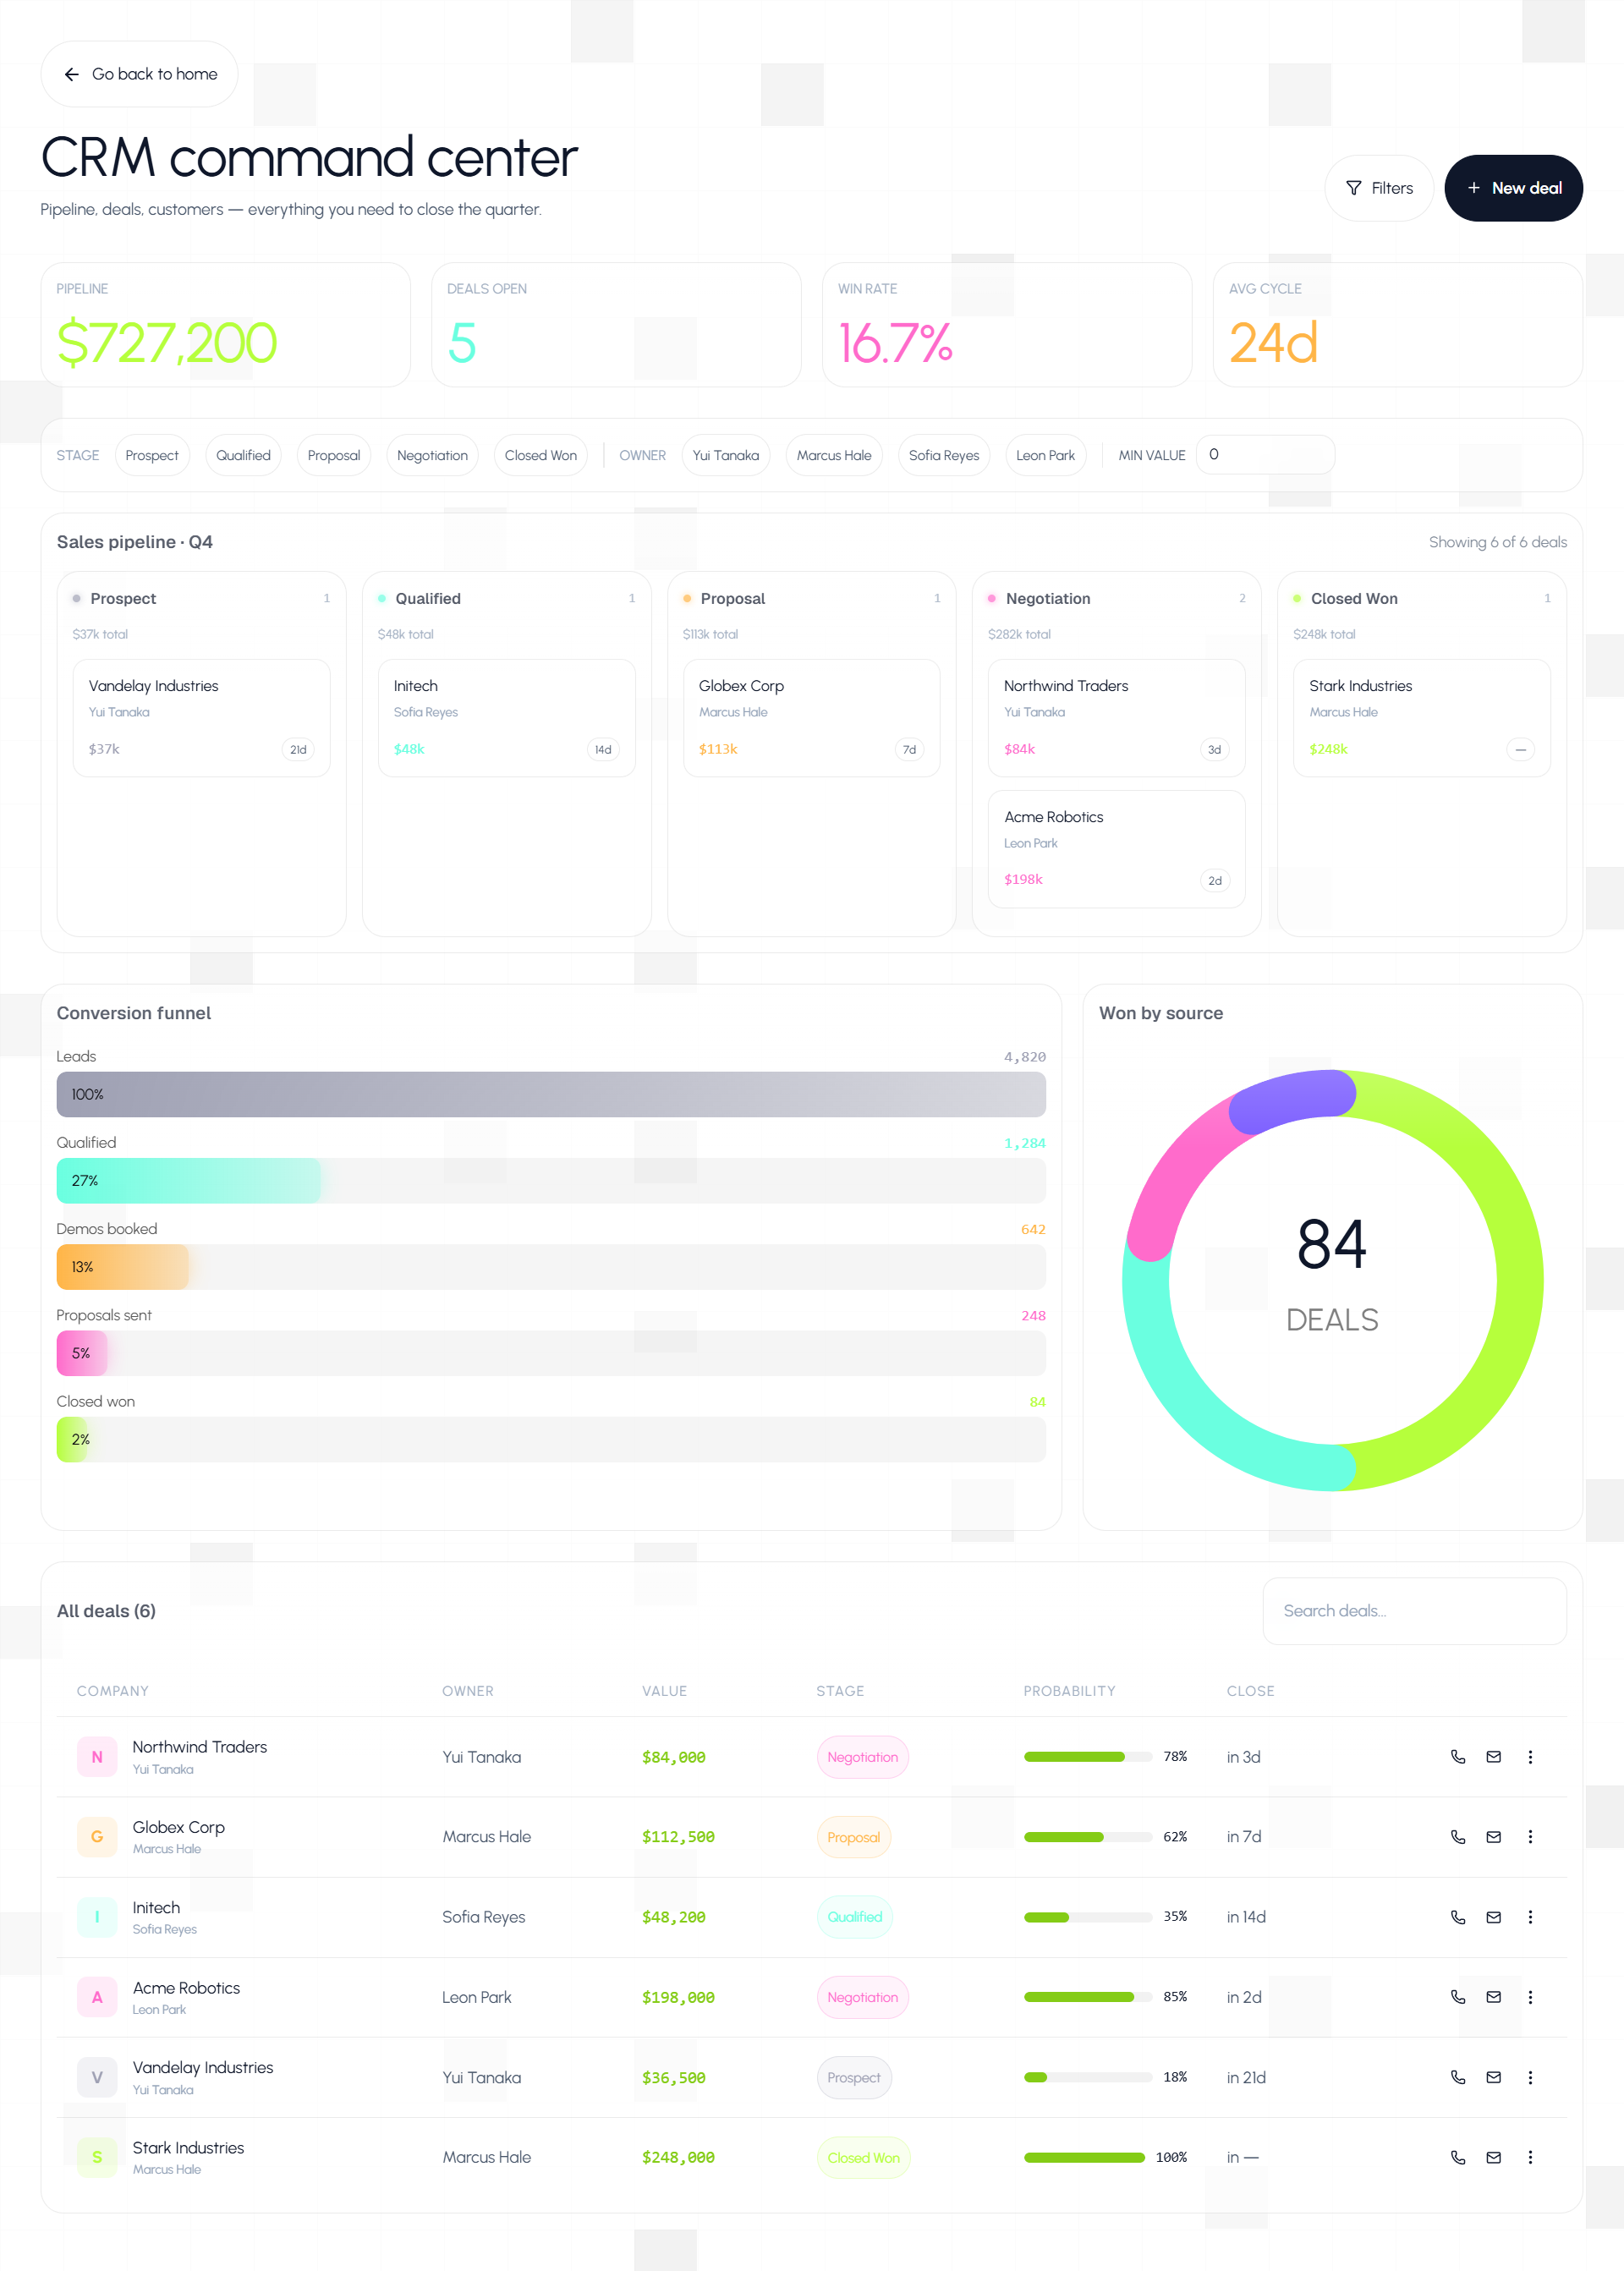Image resolution: width=1624 pixels, height=2271 pixels.
Task: Email Acme Robotics via envelope icon
Action: point(1493,1997)
